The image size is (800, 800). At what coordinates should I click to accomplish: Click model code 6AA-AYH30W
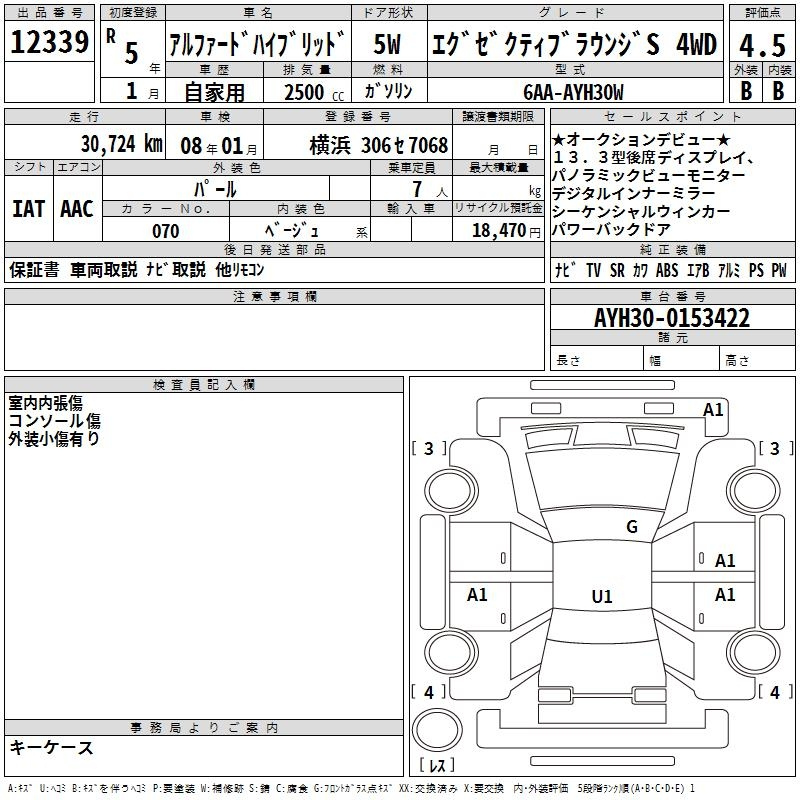coord(573,92)
